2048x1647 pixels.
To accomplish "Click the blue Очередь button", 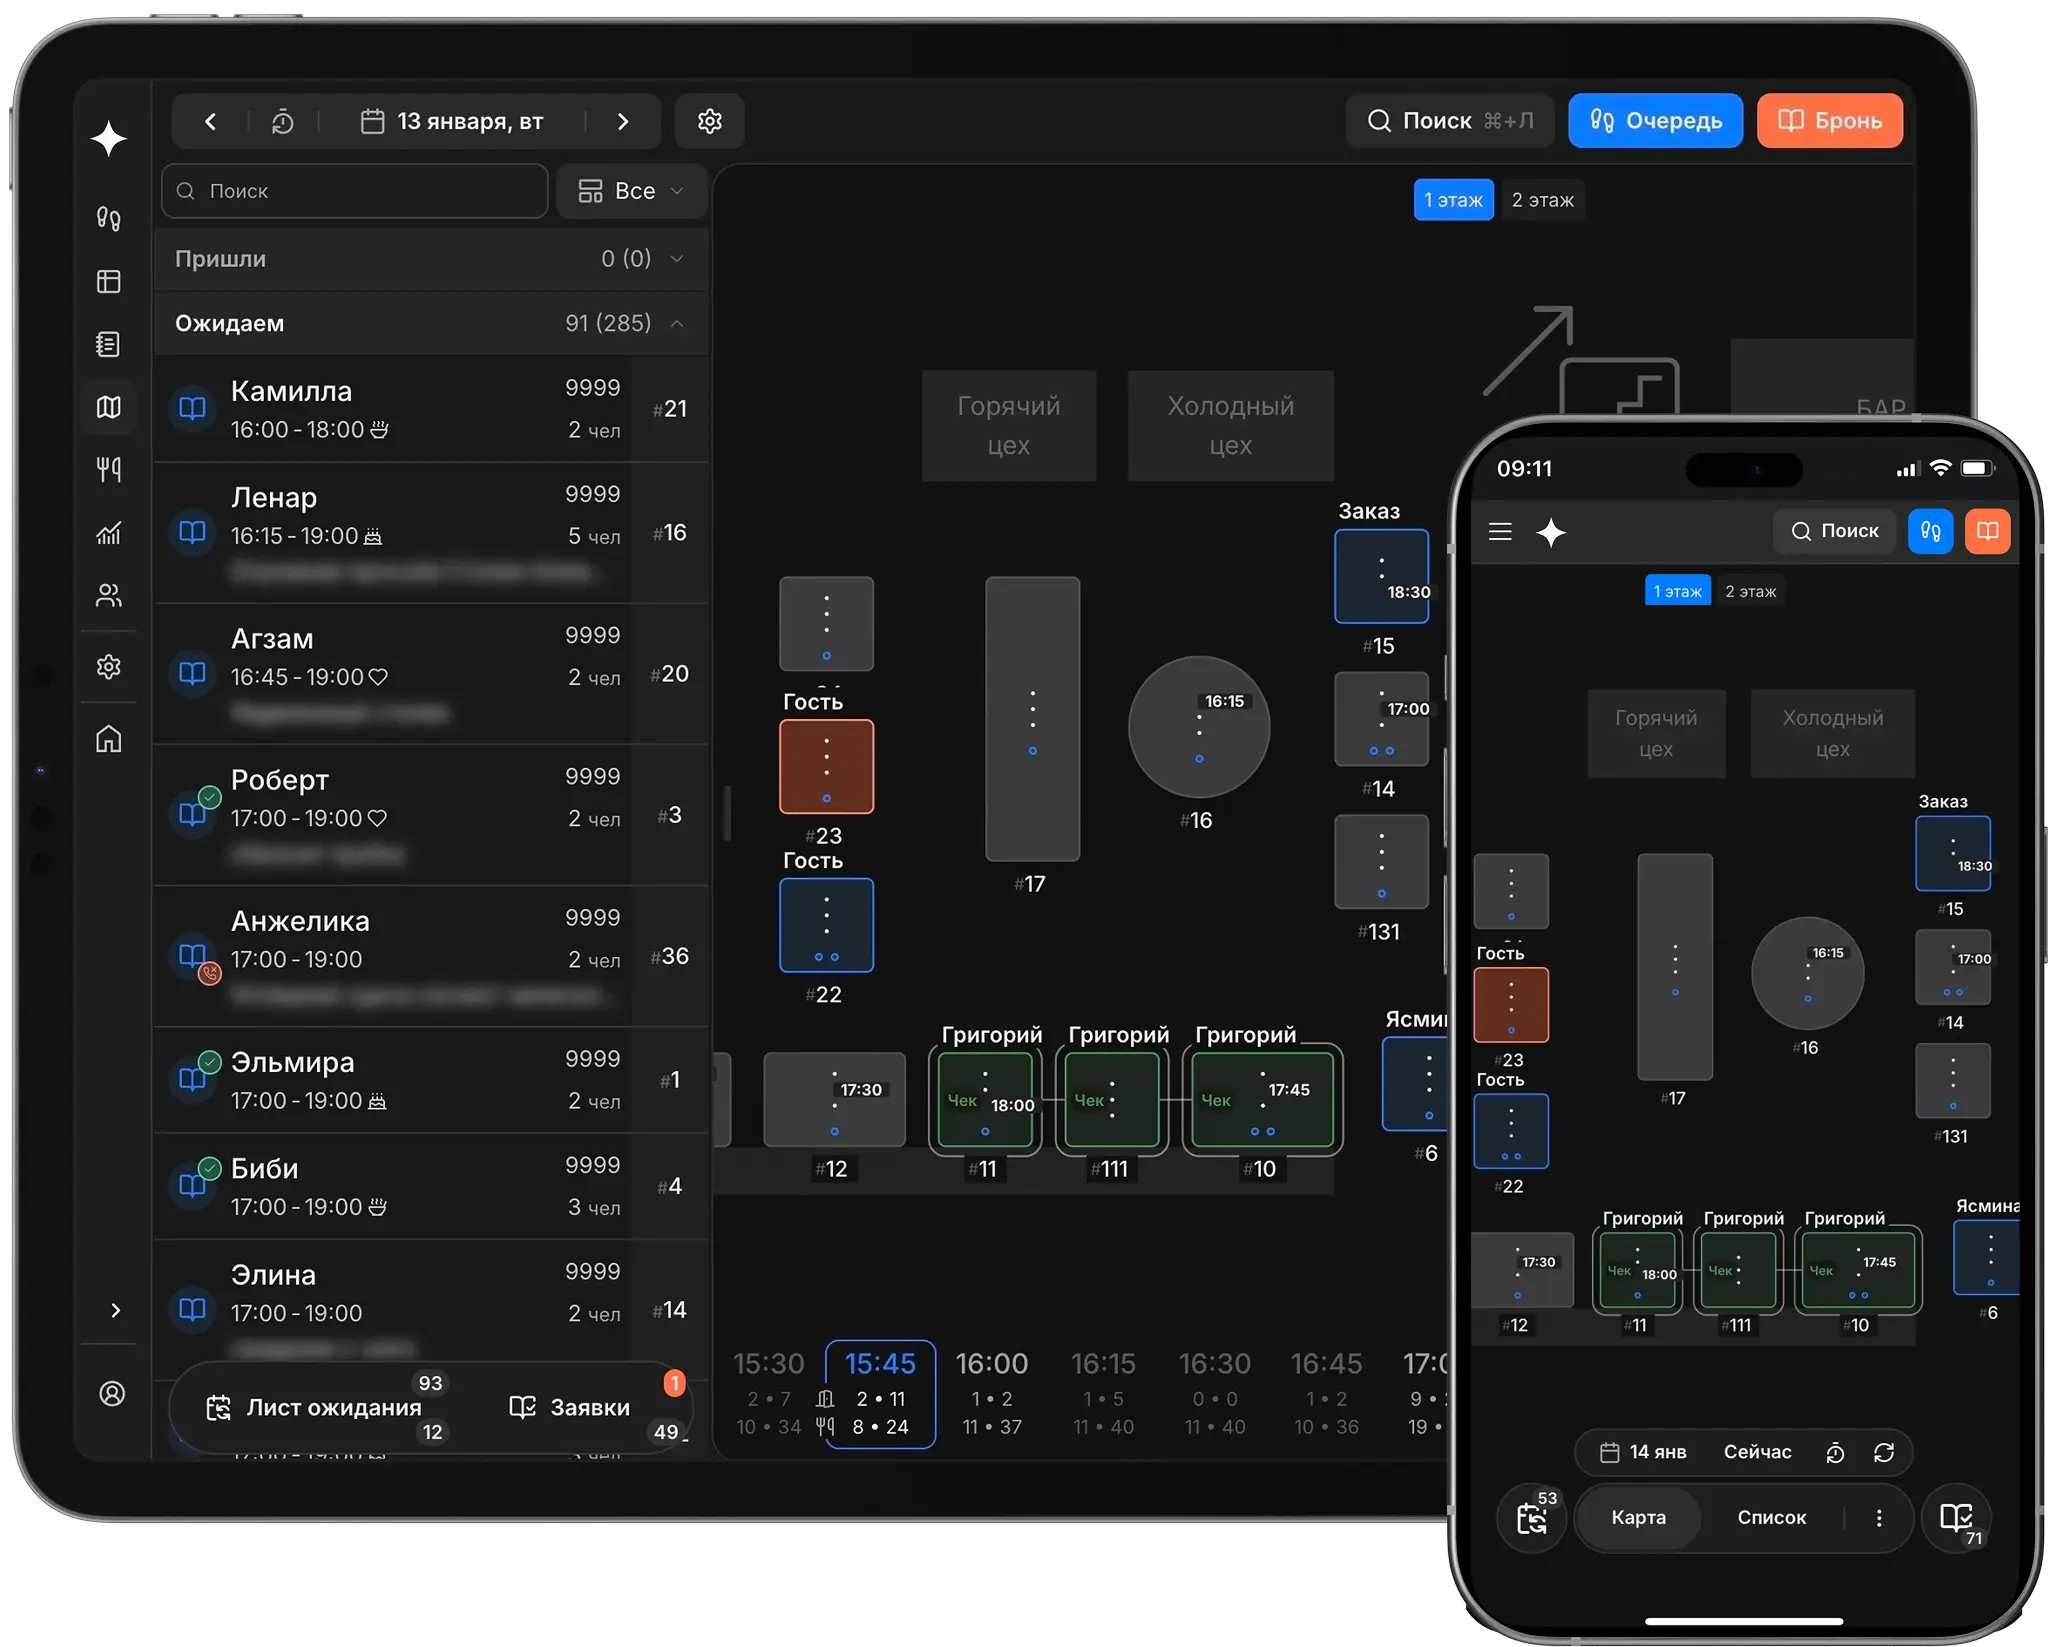I will (x=1655, y=121).
